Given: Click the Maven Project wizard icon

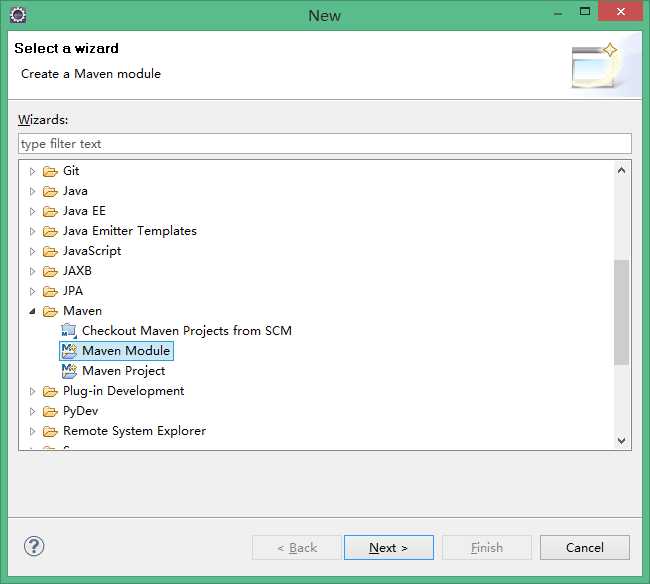Looking at the screenshot, I should 69,371.
